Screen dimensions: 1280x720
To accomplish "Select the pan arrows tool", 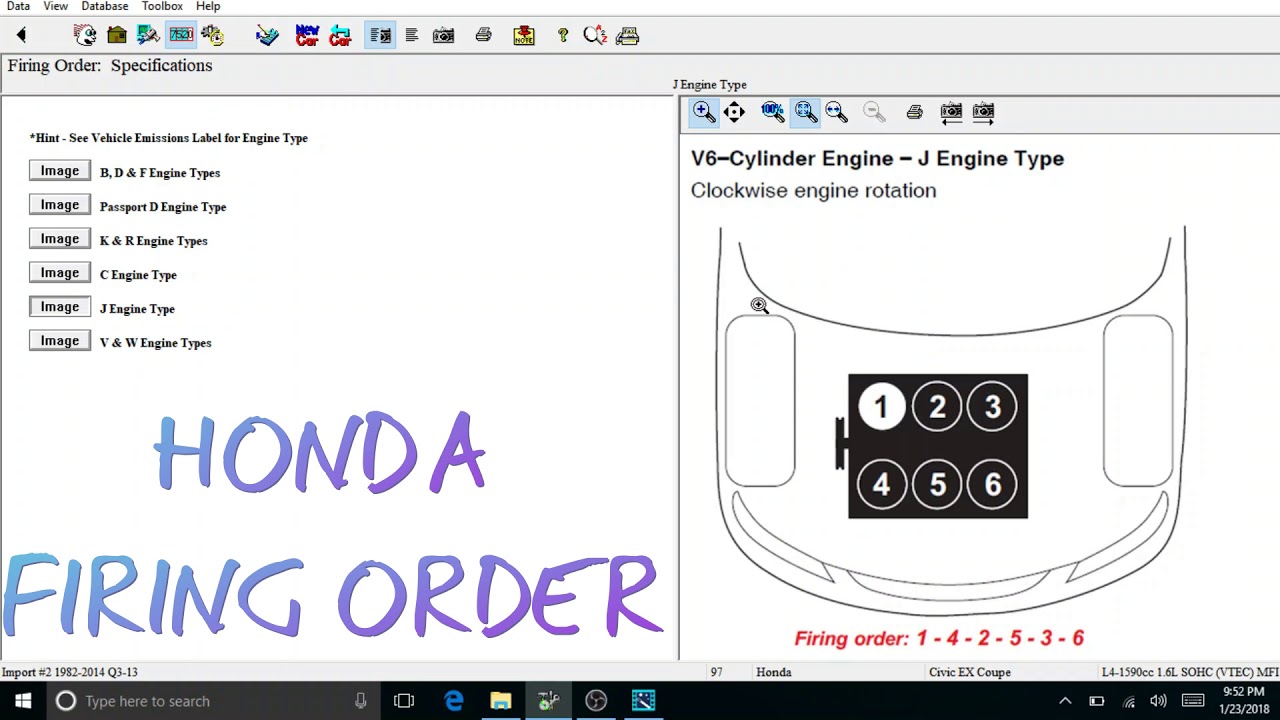I will tap(735, 112).
